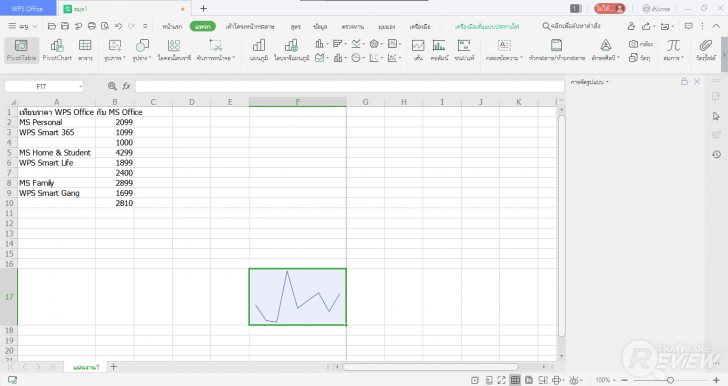Viewport: 728px width, 386px height.
Task: Enable page break preview in status bar
Action: click(x=543, y=380)
